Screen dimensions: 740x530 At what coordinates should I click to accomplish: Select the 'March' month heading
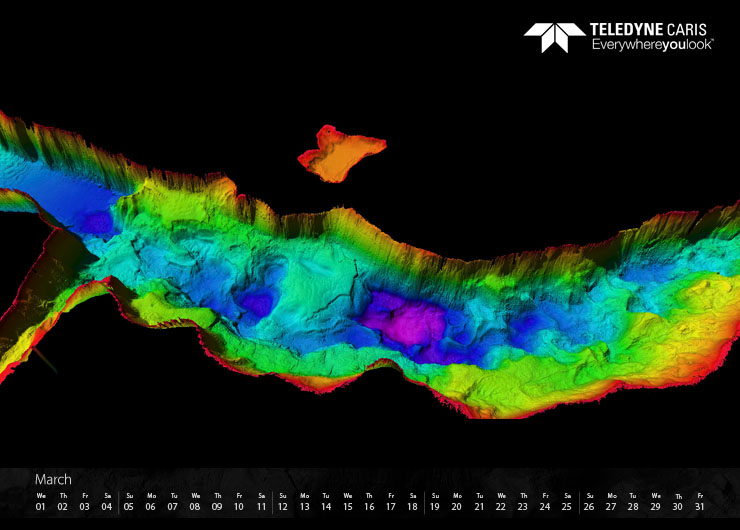pyautogui.click(x=53, y=480)
